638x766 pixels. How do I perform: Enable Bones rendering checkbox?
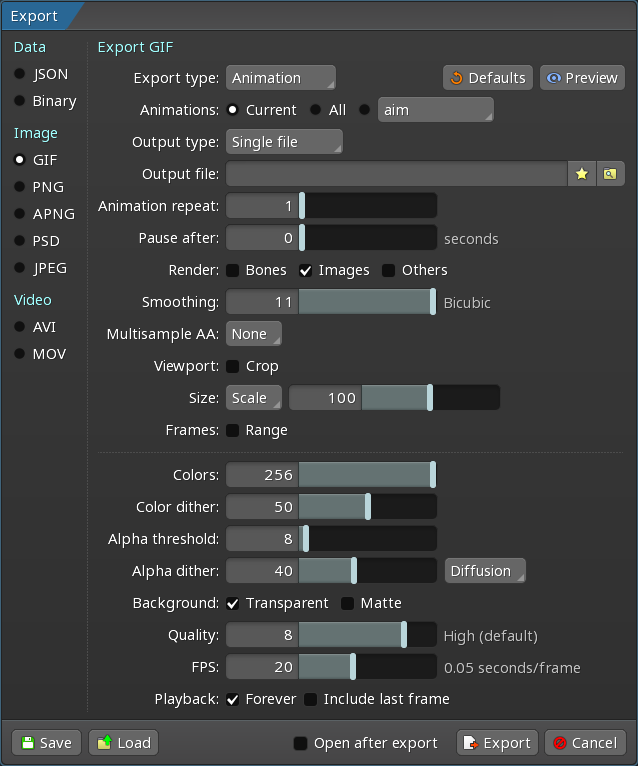coord(232,270)
